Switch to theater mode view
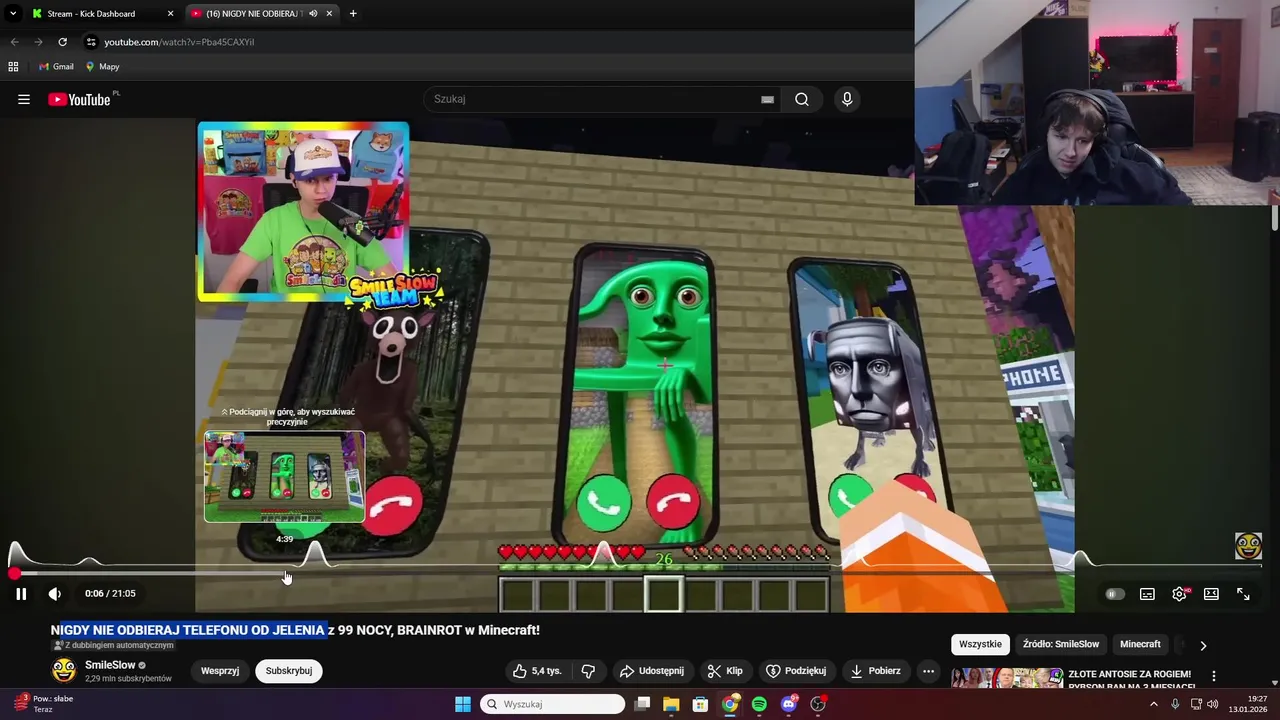 click(x=1211, y=594)
